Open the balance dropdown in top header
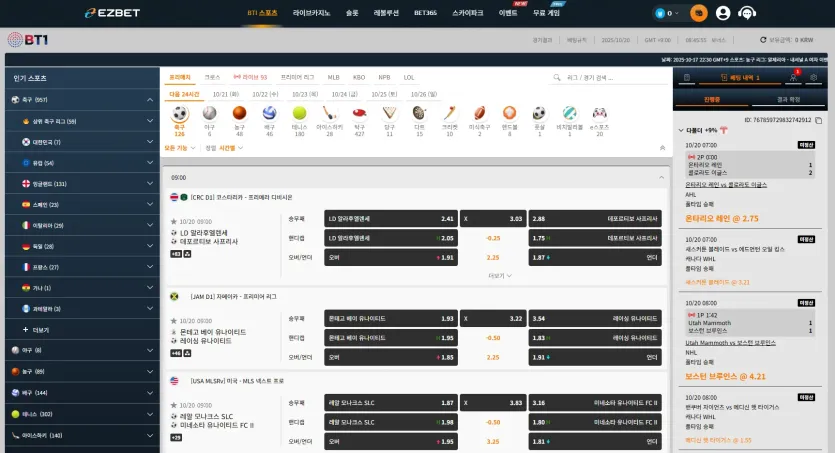This screenshot has height=453, width=835. point(668,13)
